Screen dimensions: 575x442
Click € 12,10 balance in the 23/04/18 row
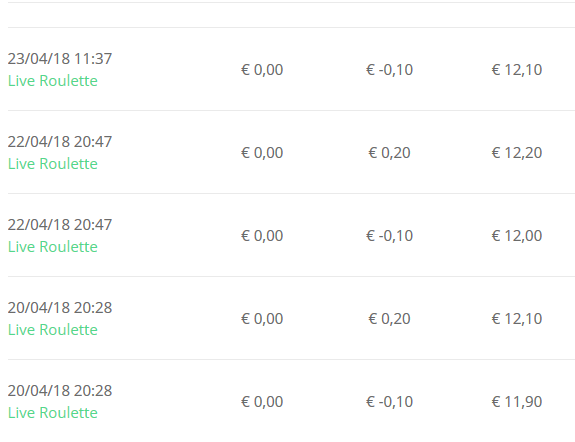click(x=517, y=70)
